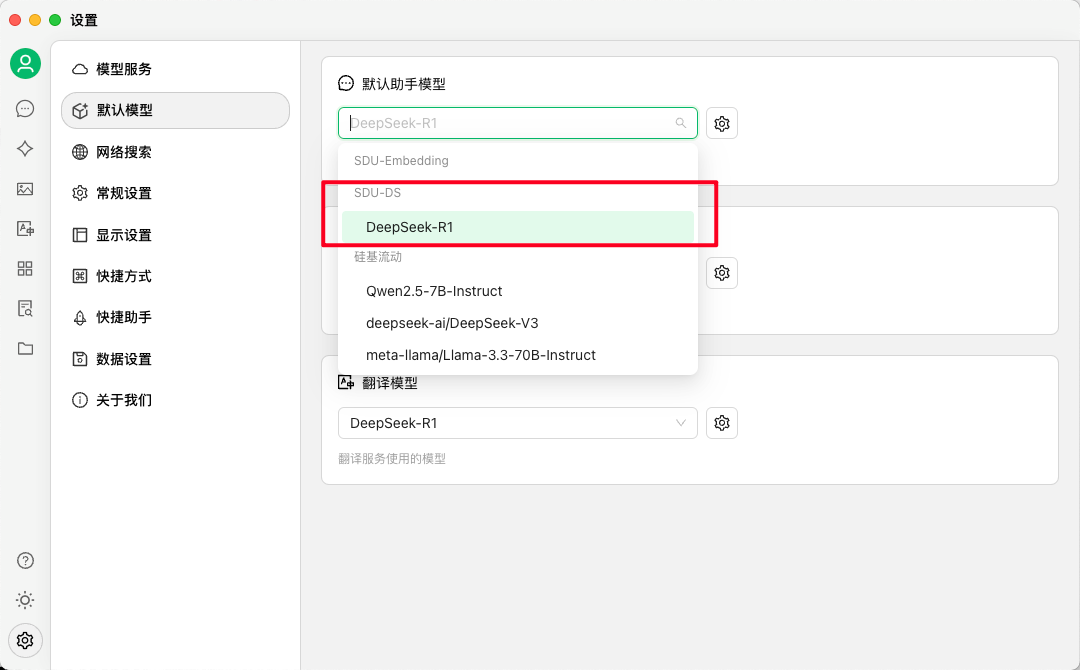1080x670 pixels.
Task: Click the search magnifier in model field
Action: (x=681, y=123)
